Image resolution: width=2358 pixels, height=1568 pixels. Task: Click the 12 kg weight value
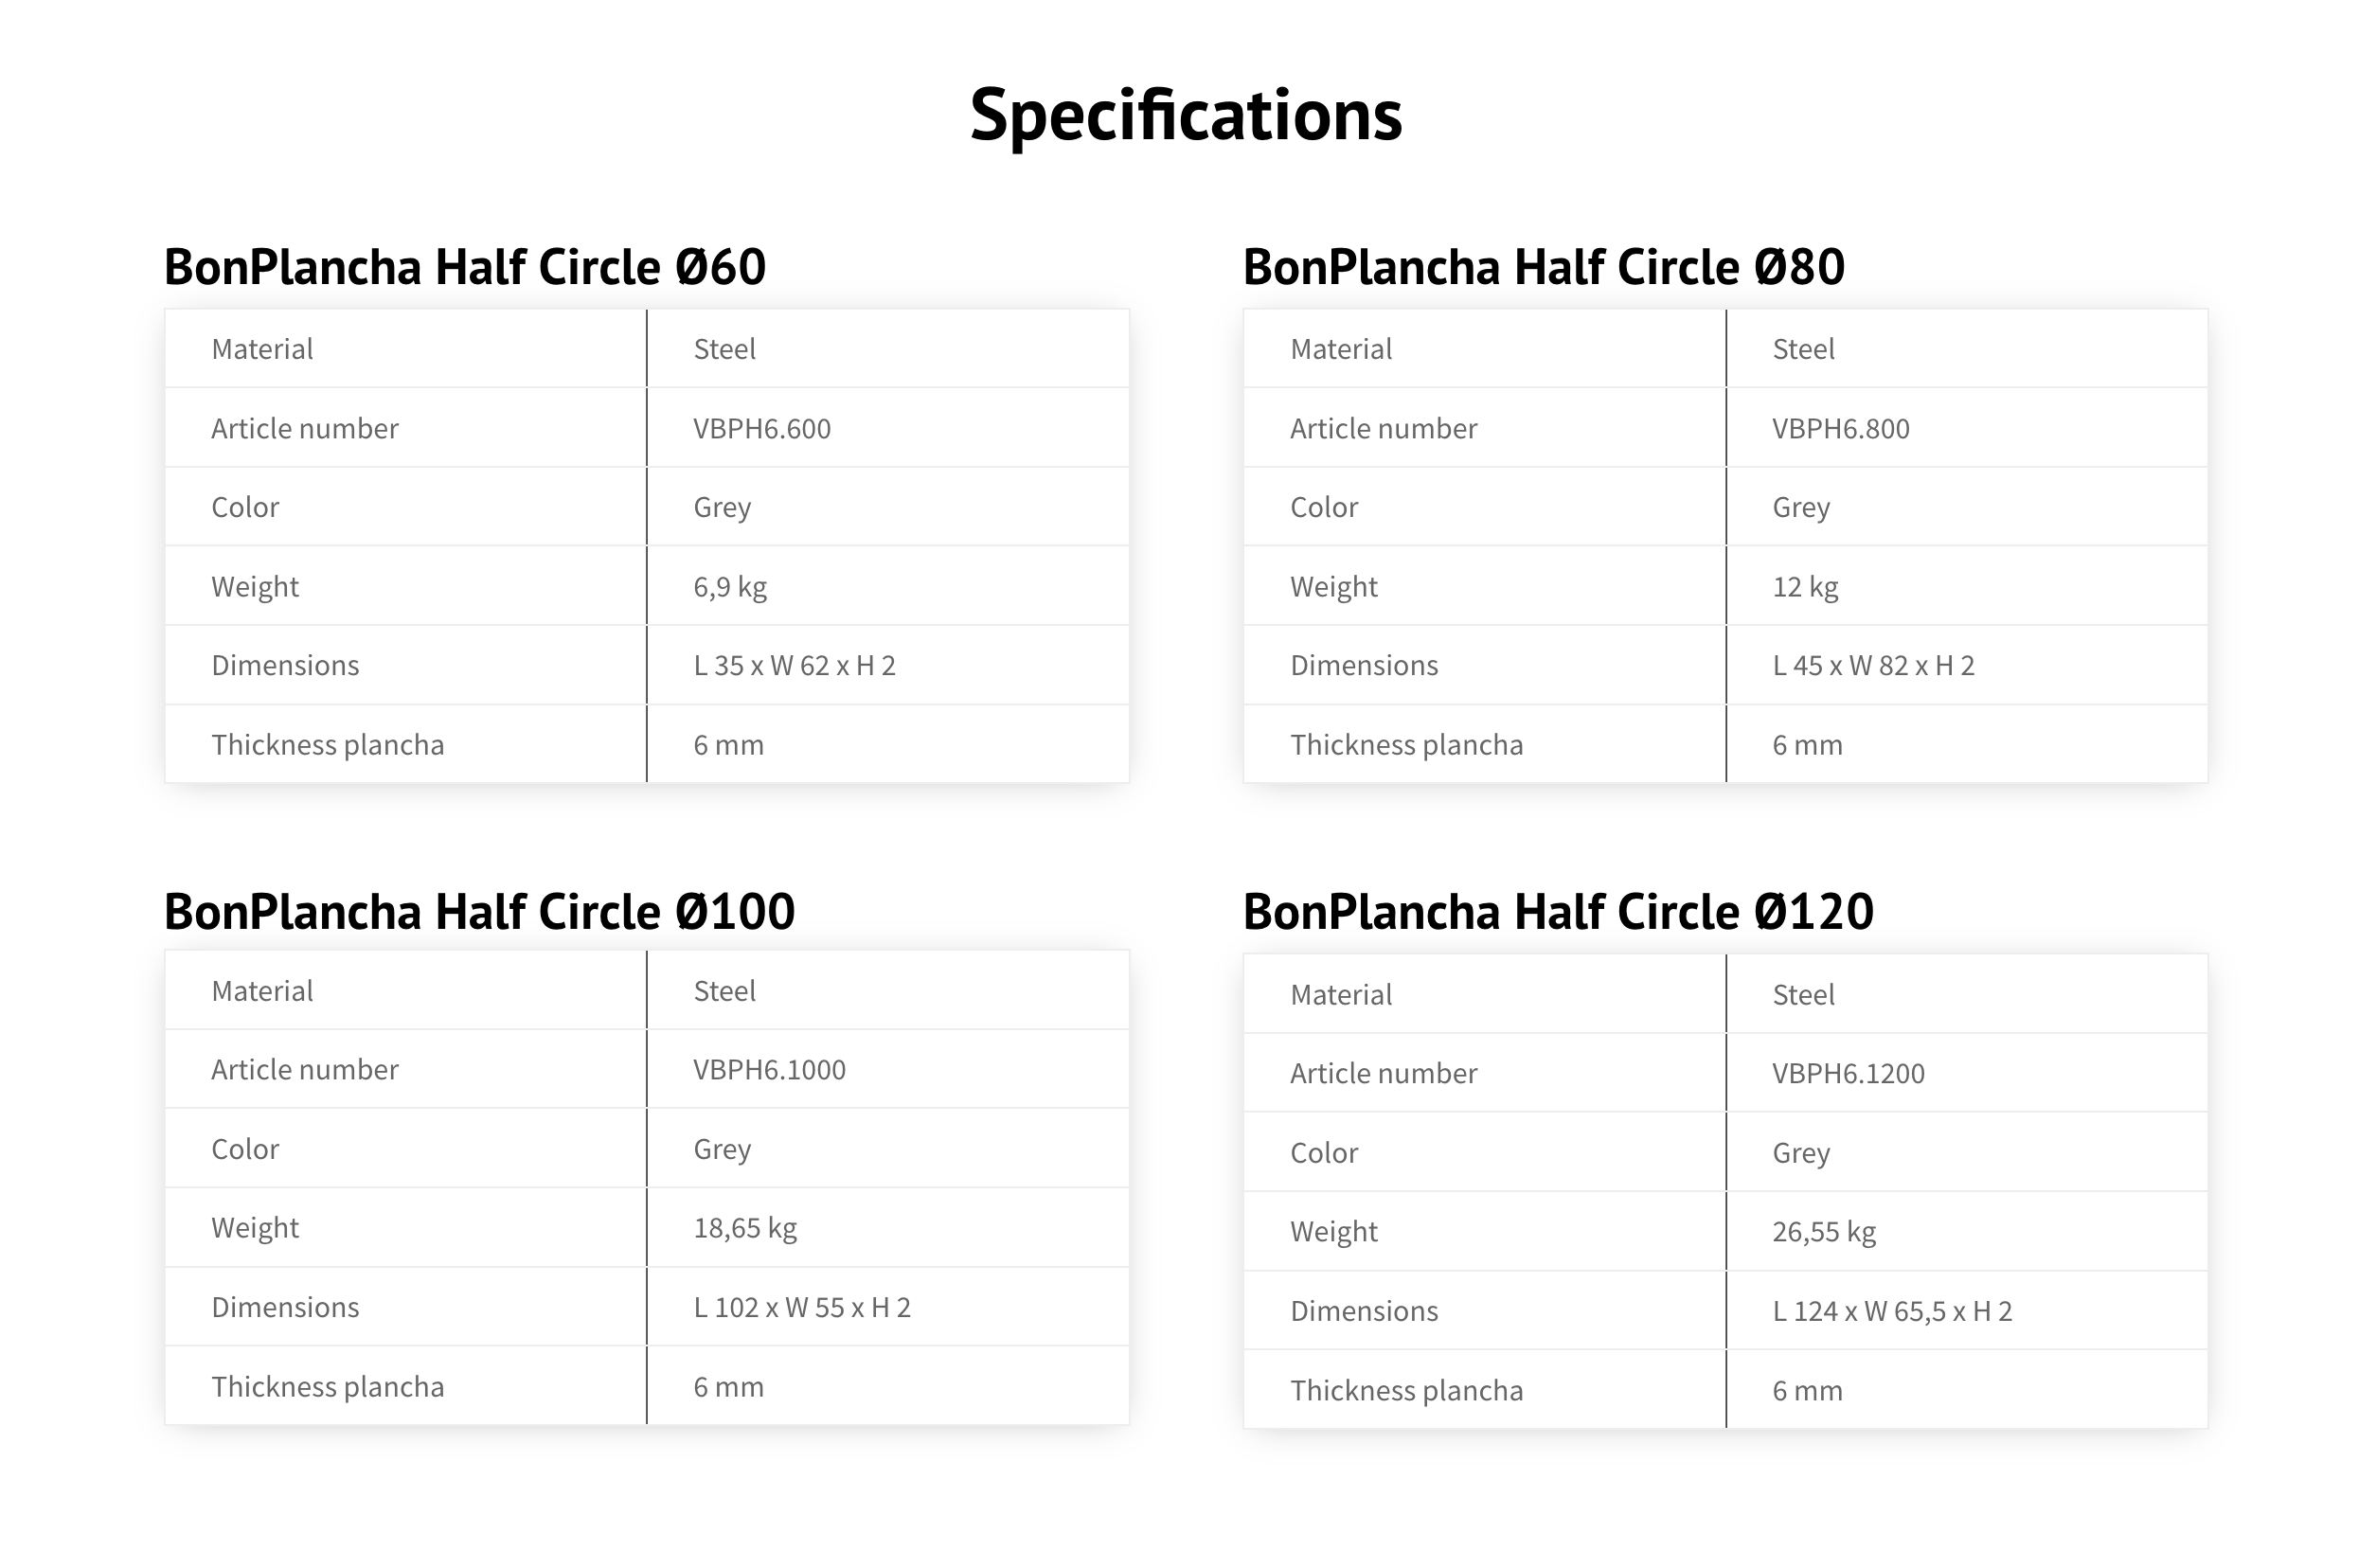pos(1805,587)
